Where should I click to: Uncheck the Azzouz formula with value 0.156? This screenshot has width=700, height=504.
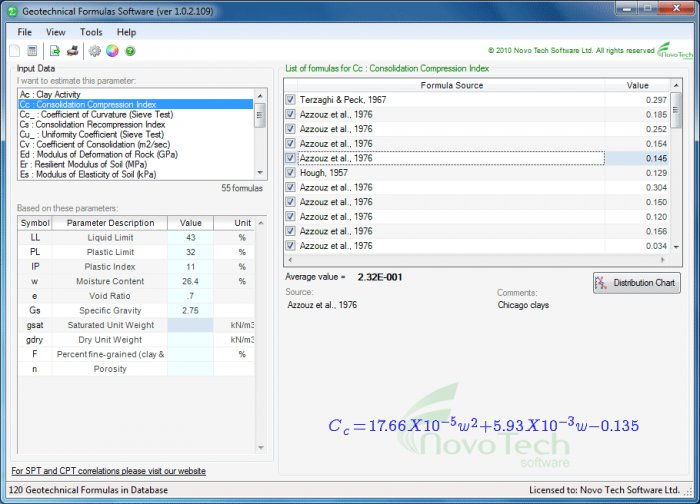pyautogui.click(x=291, y=231)
